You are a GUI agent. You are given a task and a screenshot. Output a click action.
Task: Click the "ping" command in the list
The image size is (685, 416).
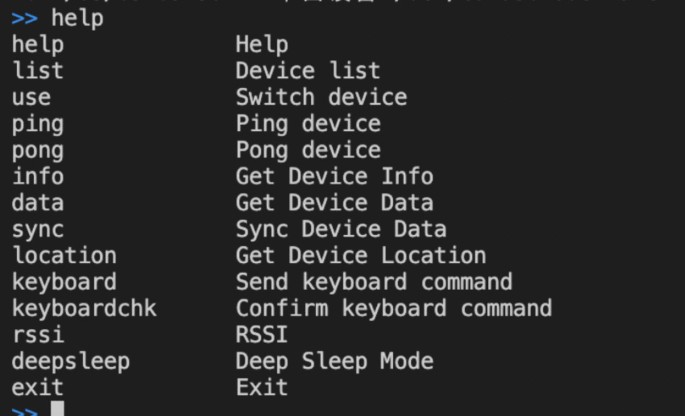pyautogui.click(x=38, y=124)
